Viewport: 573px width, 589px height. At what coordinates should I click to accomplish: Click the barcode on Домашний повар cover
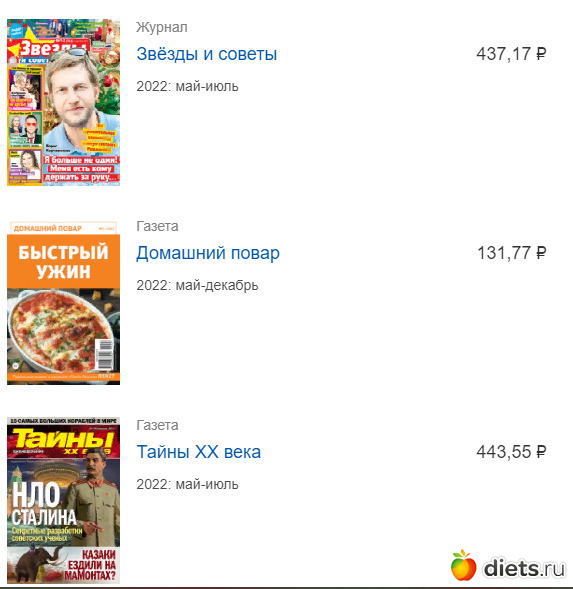tap(106, 355)
